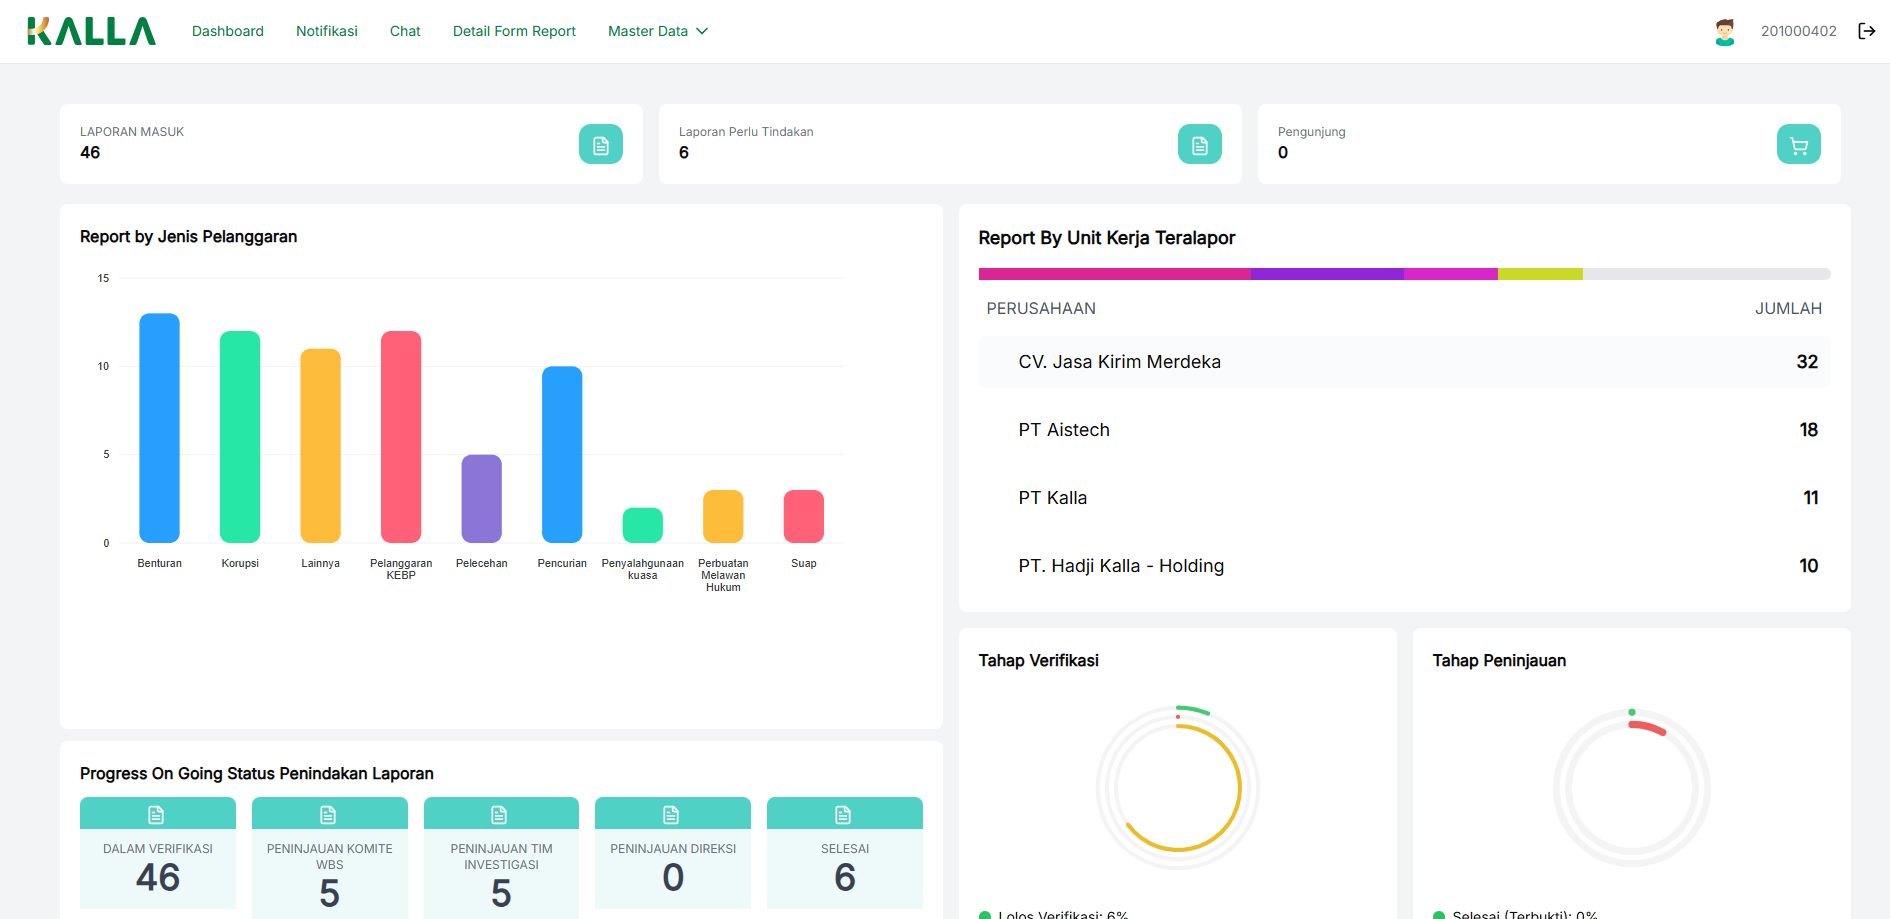Click the user avatar icon
The width and height of the screenshot is (1890, 919).
[1724, 32]
